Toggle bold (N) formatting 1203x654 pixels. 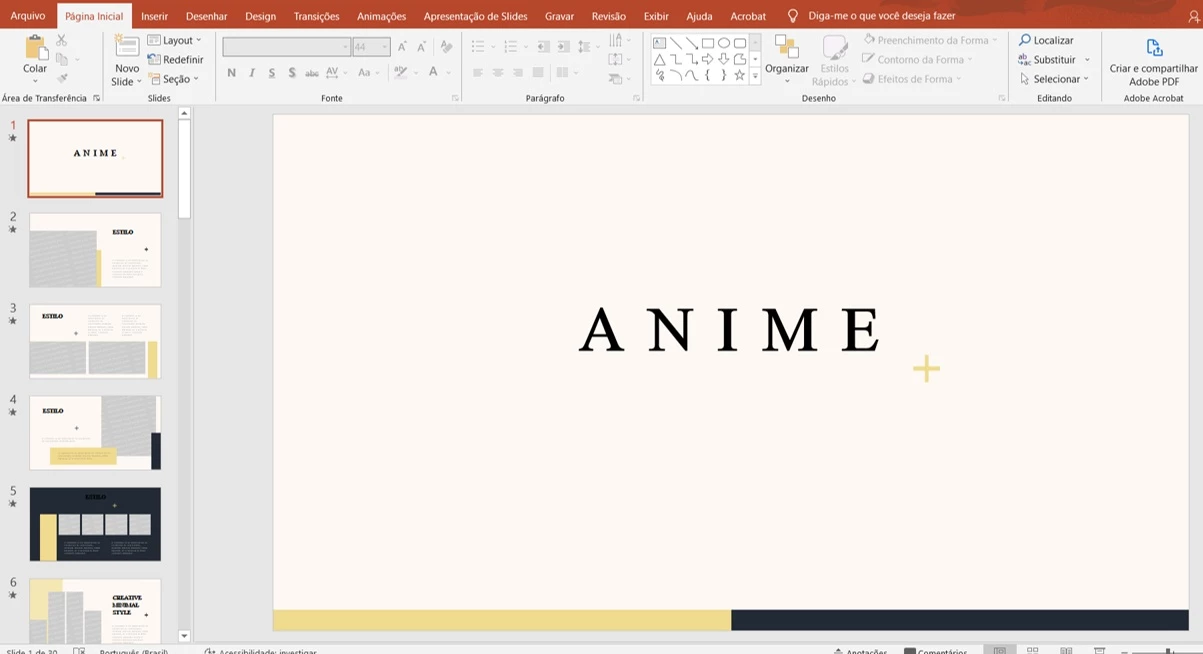click(232, 72)
